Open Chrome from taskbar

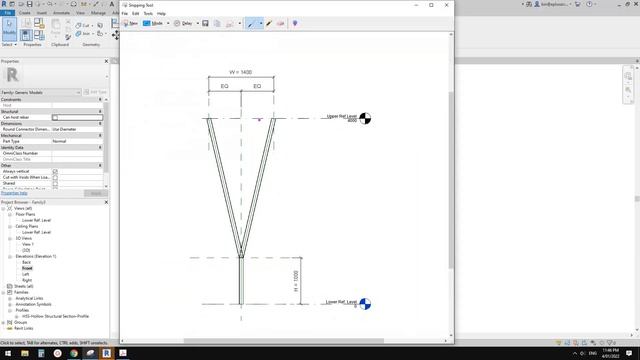click(x=74, y=353)
